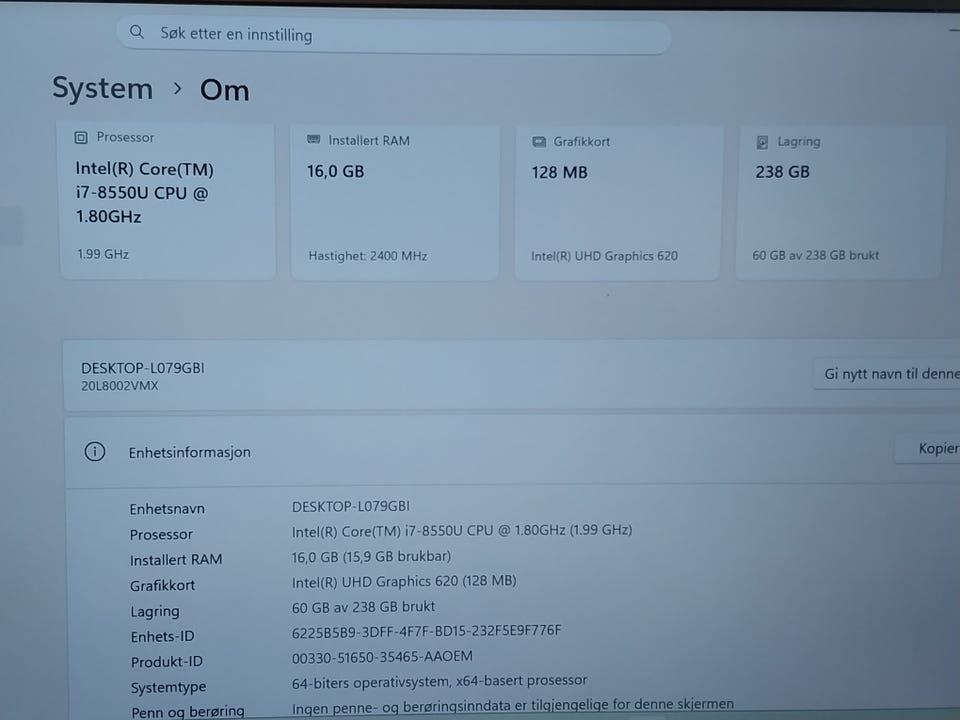This screenshot has width=960, height=720.
Task: Select the Enhetsnavn value DESKTOP-L079GBI
Action: tap(350, 506)
